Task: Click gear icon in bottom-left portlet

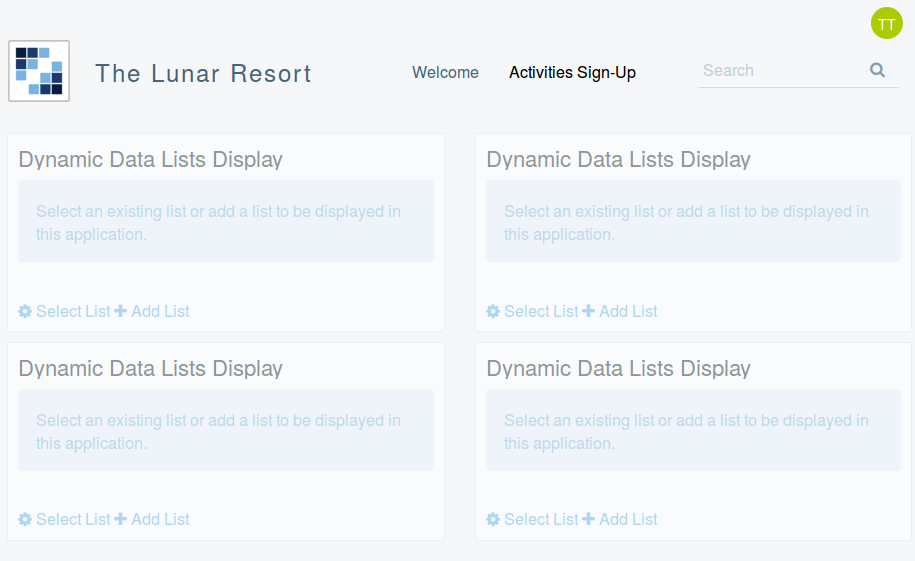Action: click(x=25, y=519)
